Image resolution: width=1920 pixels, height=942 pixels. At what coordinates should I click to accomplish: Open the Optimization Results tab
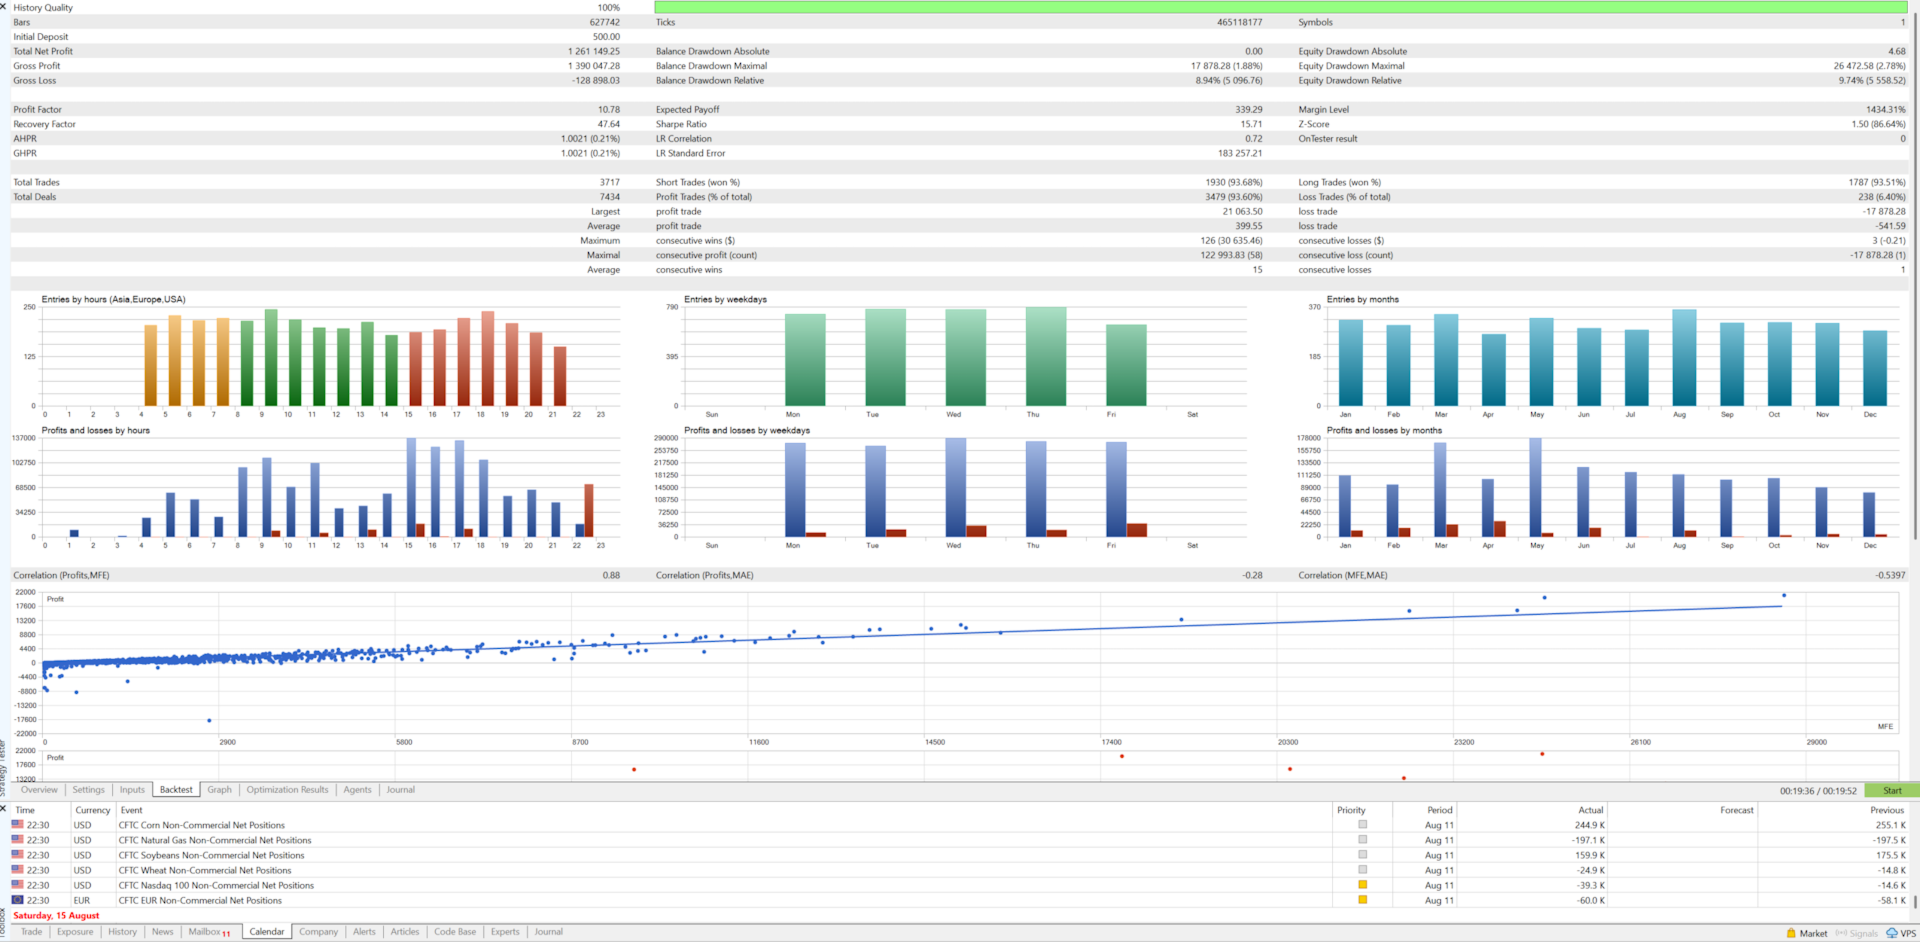pos(287,790)
